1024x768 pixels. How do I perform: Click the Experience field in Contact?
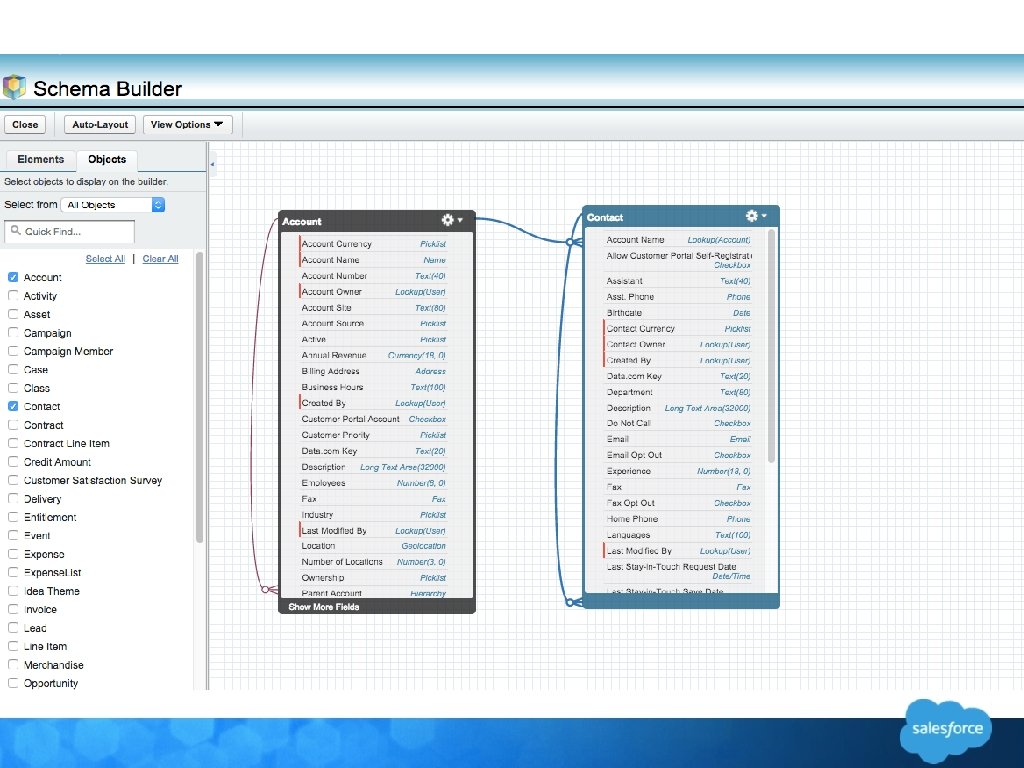[x=678, y=471]
